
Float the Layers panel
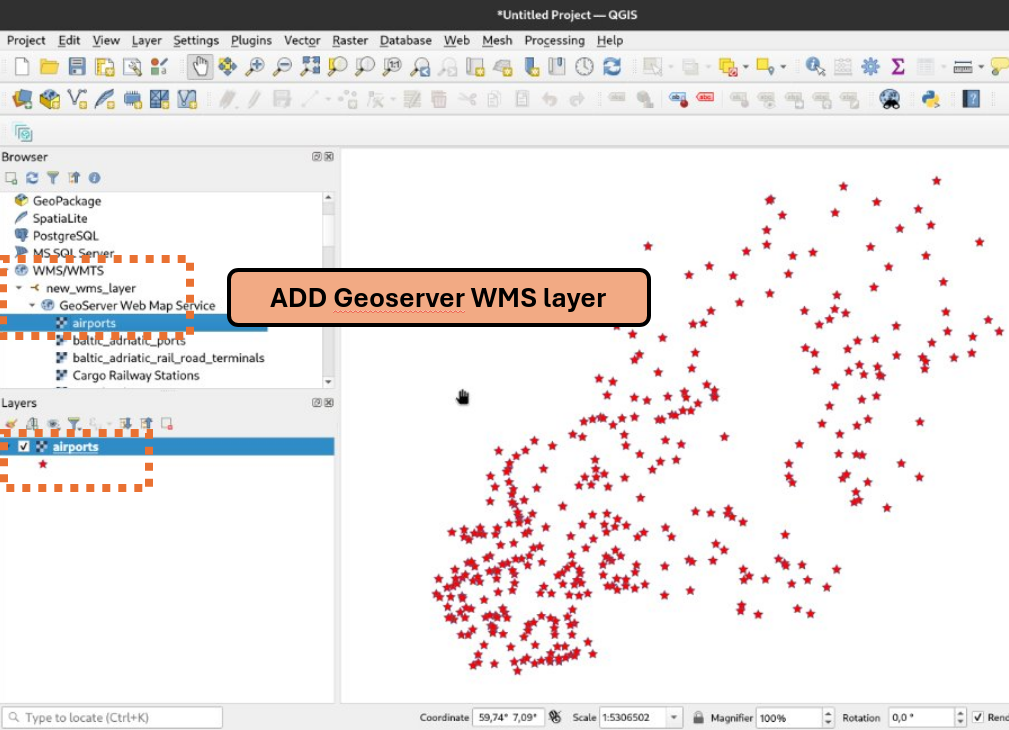pos(317,402)
